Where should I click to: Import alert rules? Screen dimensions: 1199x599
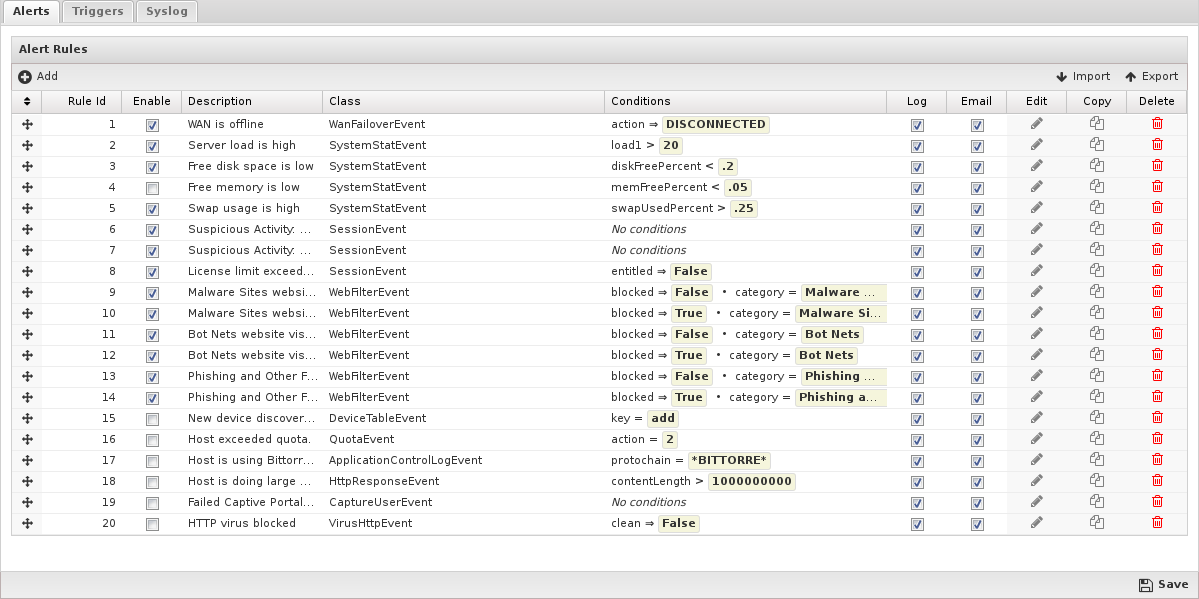(1083, 77)
